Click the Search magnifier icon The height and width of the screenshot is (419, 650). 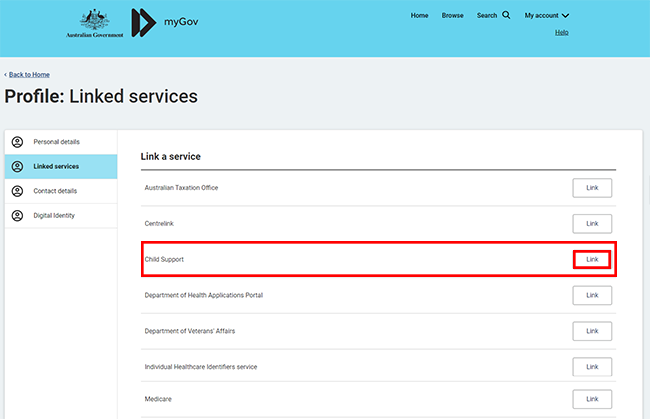pyautogui.click(x=506, y=15)
